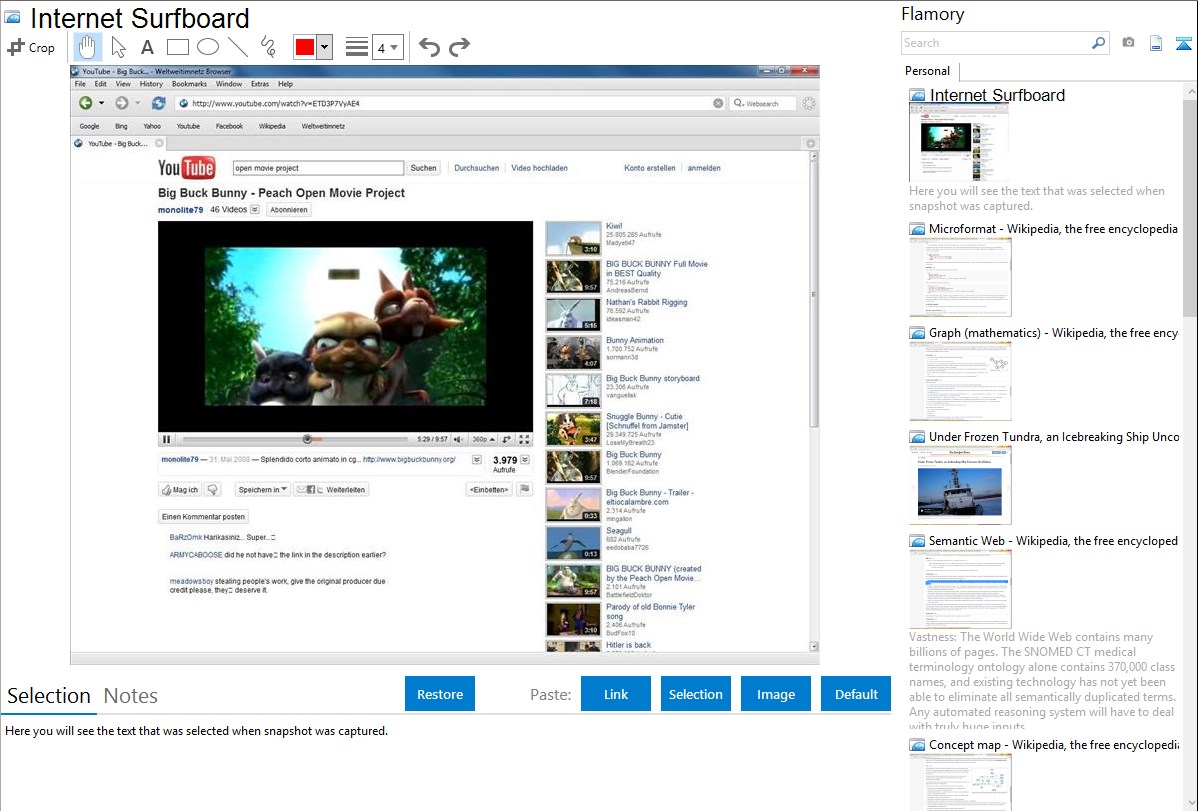Image resolution: width=1198 pixels, height=811 pixels.
Task: Click the Flamory app icon beside the title
Action: (13, 17)
